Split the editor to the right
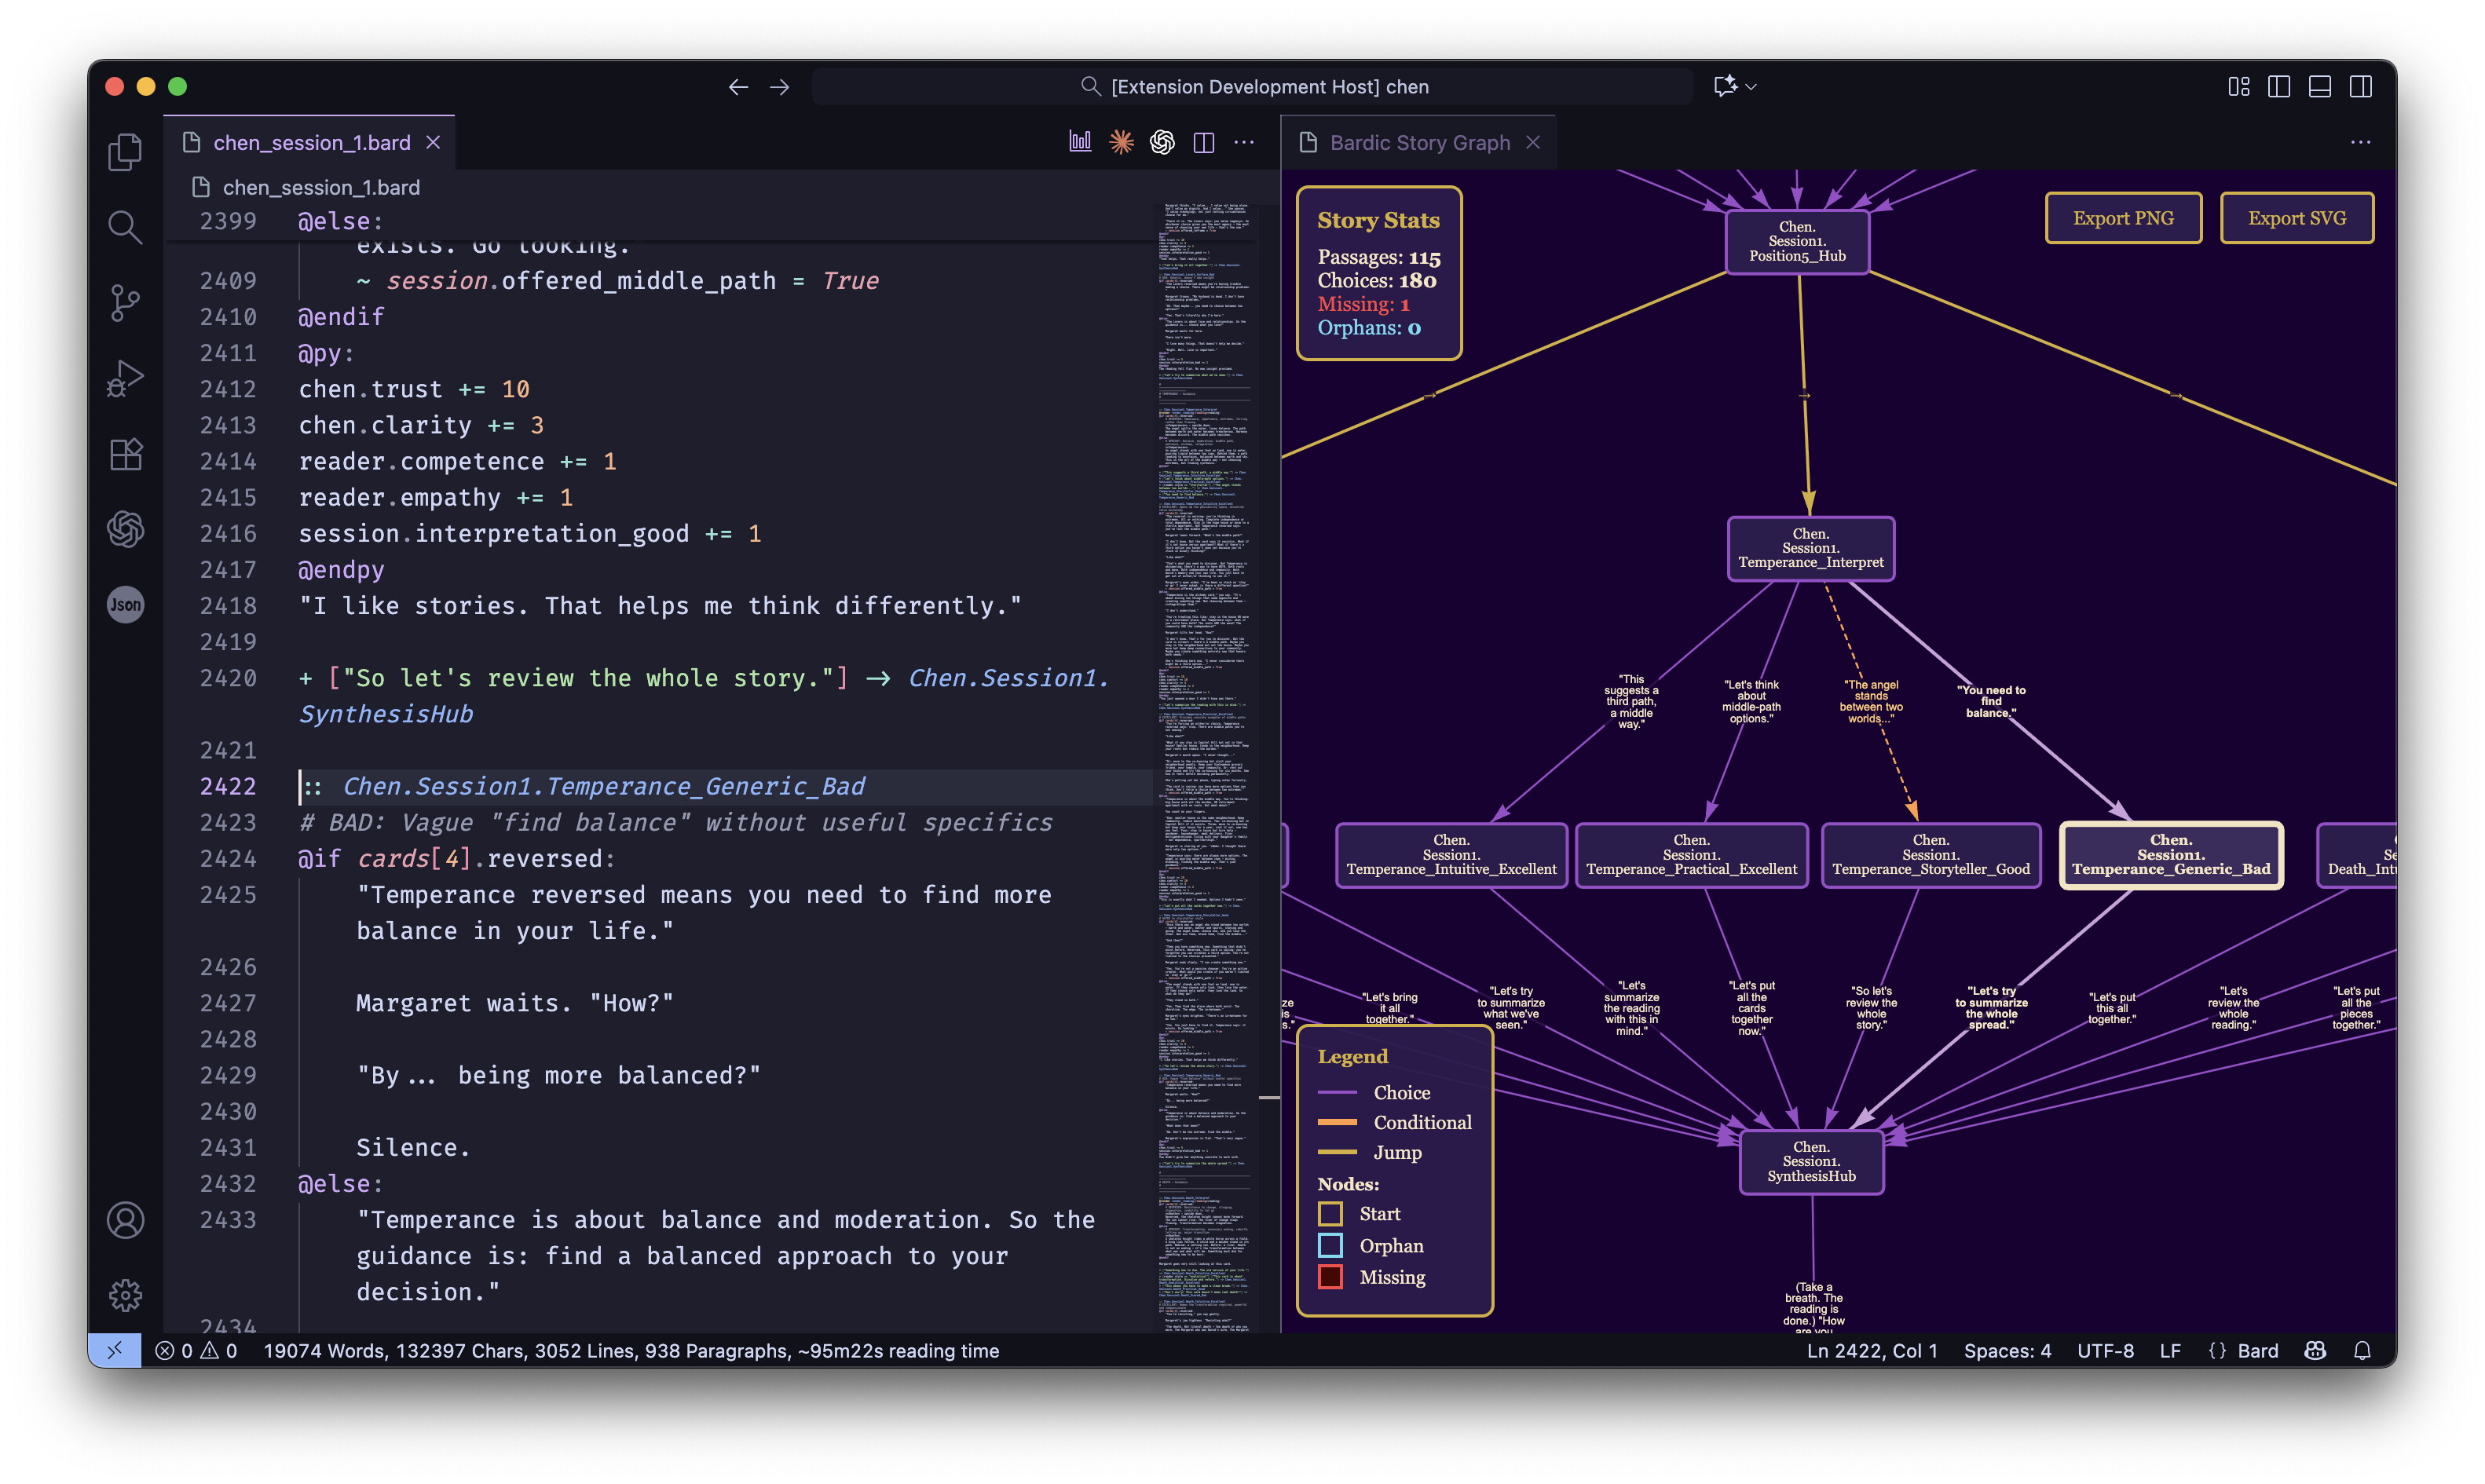 [1203, 142]
